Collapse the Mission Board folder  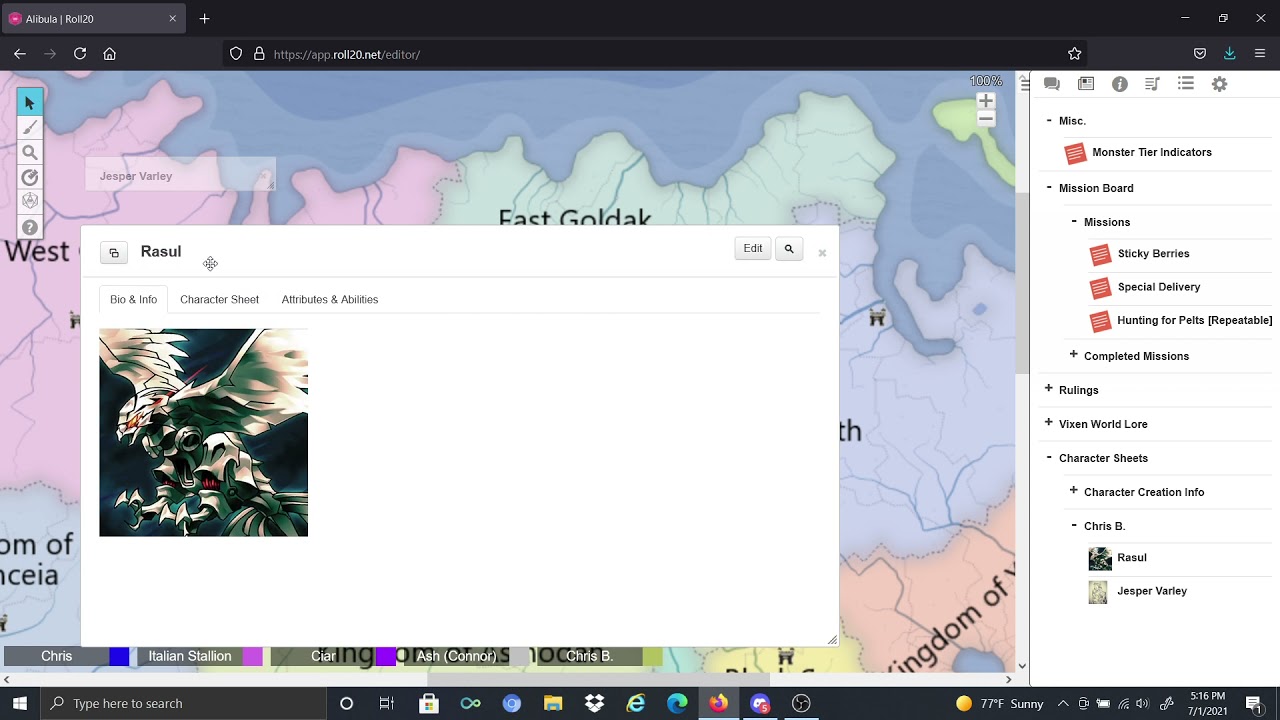[1049, 187]
